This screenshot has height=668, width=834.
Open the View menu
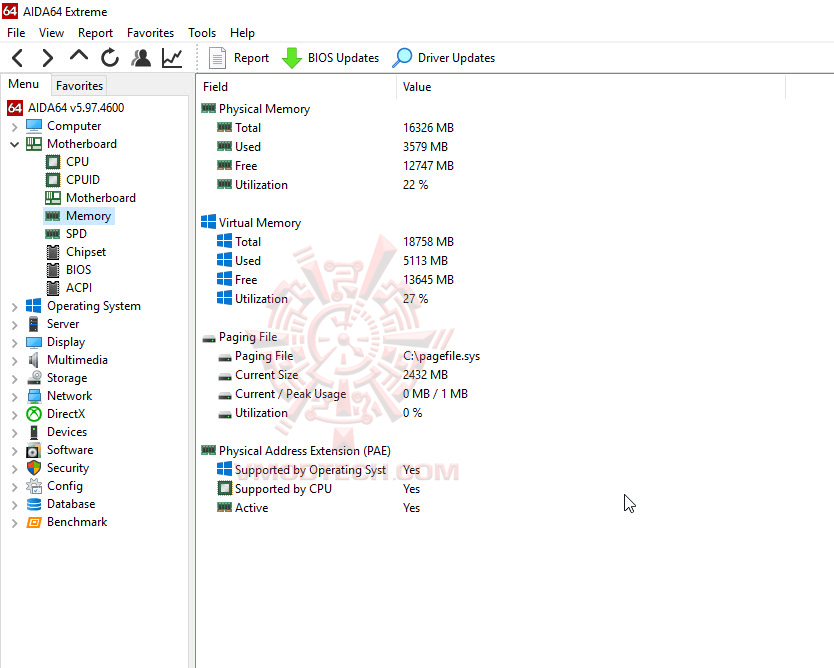pos(51,33)
